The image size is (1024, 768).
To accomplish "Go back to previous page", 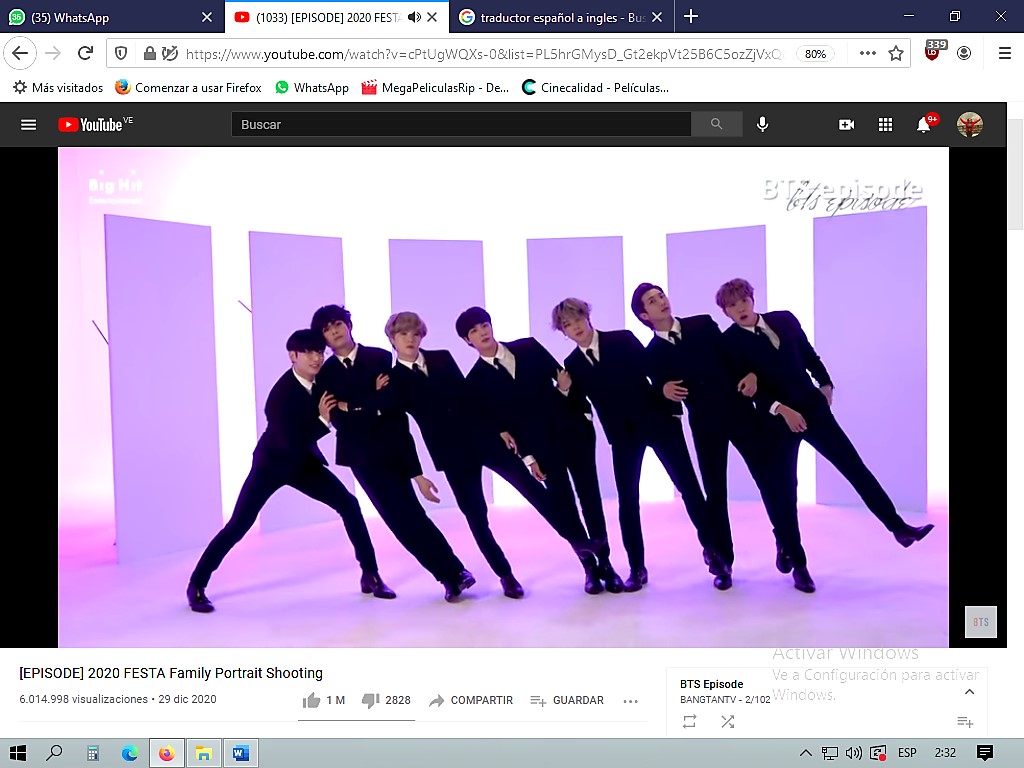I will pos(20,54).
